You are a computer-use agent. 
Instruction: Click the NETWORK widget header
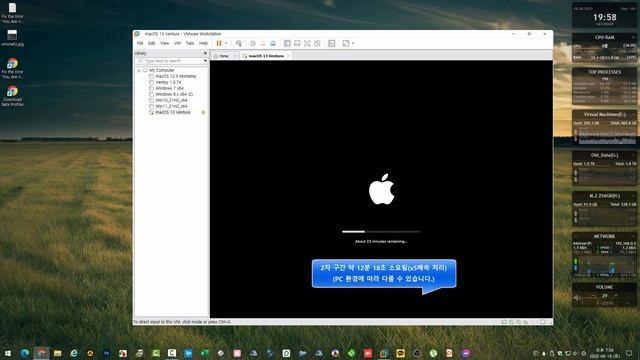tap(604, 236)
